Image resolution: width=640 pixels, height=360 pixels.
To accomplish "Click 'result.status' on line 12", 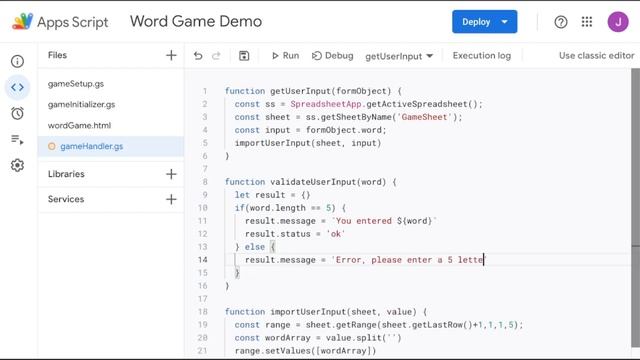I will 278,234.
